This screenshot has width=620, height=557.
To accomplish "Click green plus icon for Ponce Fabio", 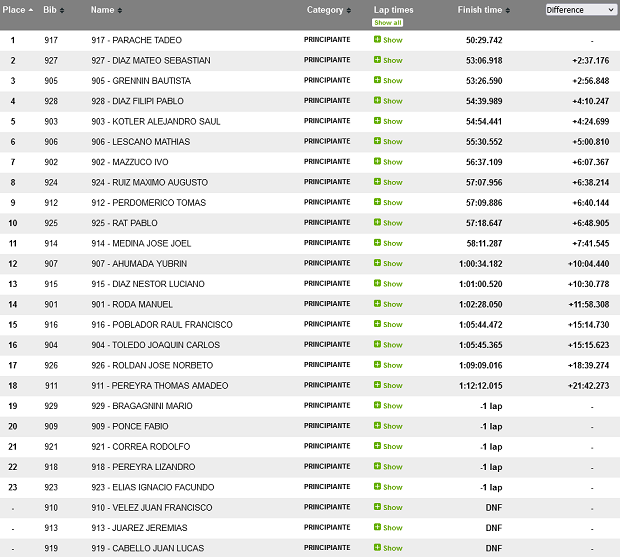I will [377, 426].
